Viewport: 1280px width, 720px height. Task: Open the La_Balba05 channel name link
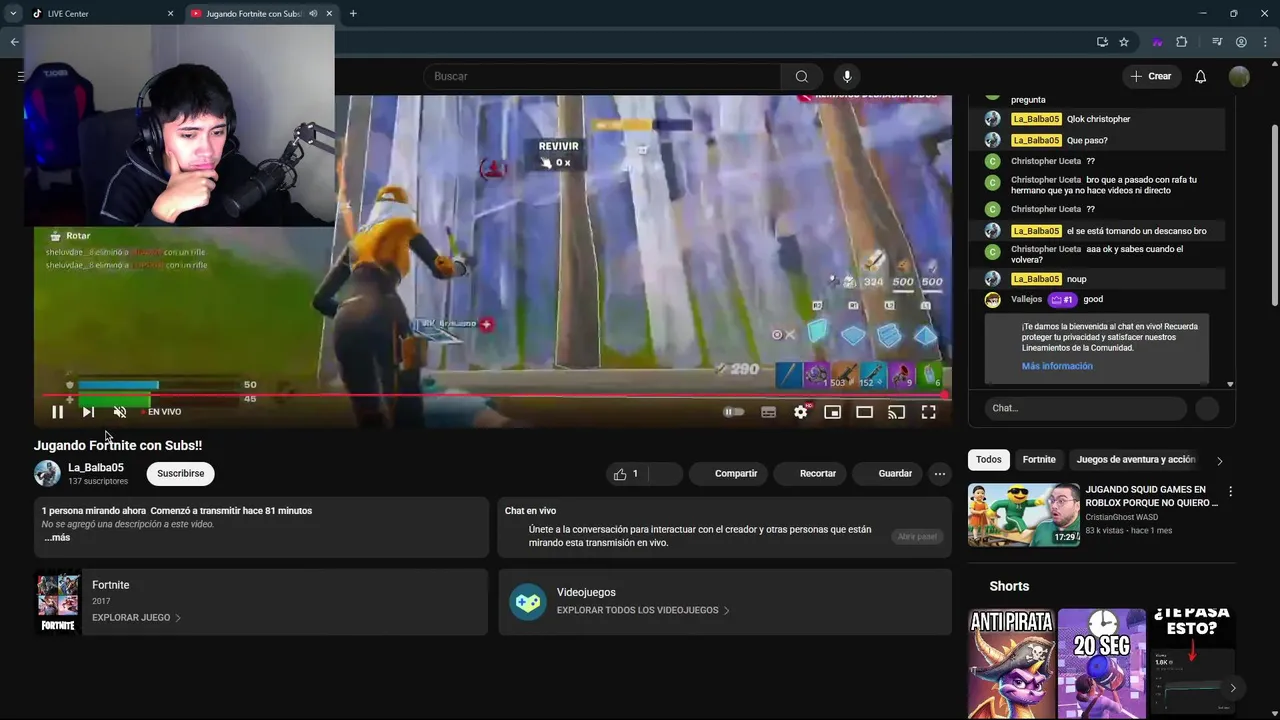tap(96, 467)
